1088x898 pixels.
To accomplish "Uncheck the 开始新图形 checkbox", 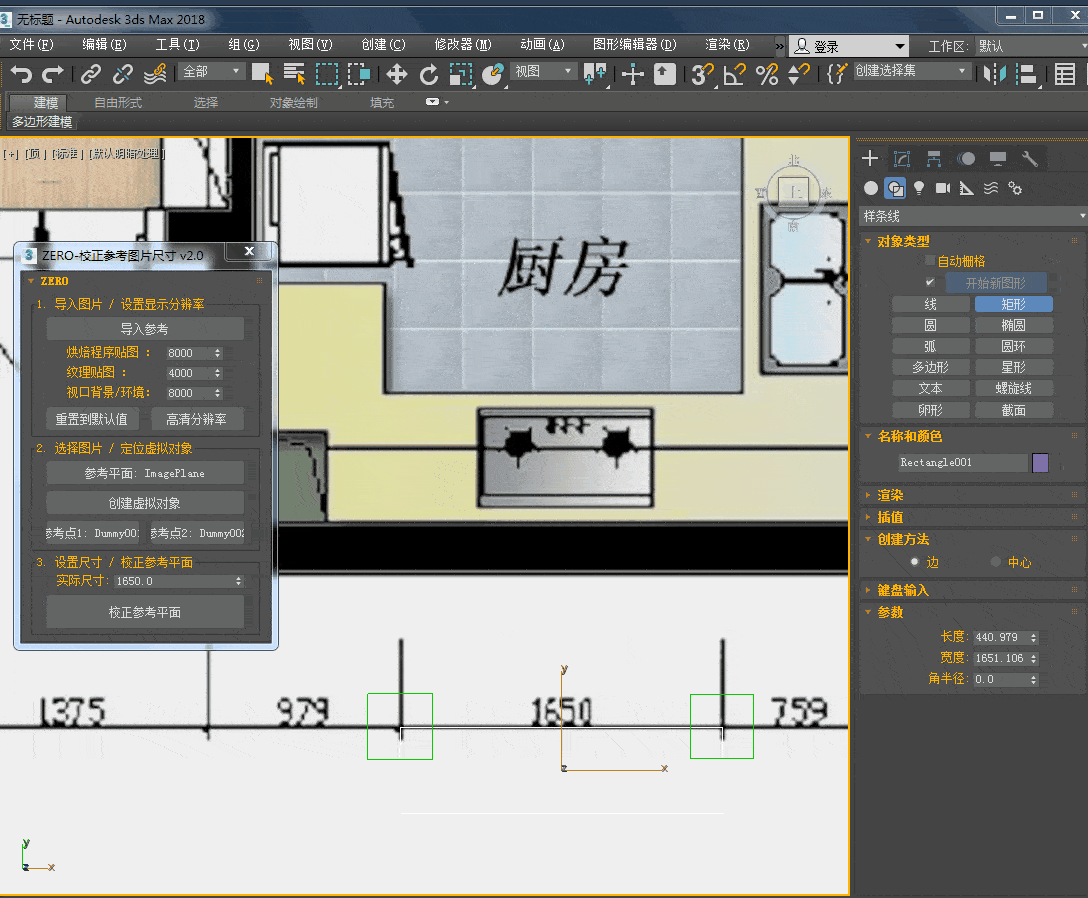I will point(930,283).
